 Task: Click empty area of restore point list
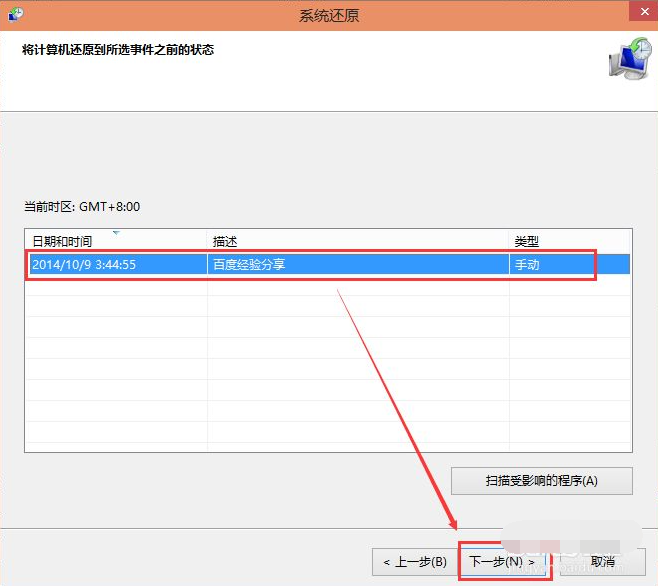[328, 363]
